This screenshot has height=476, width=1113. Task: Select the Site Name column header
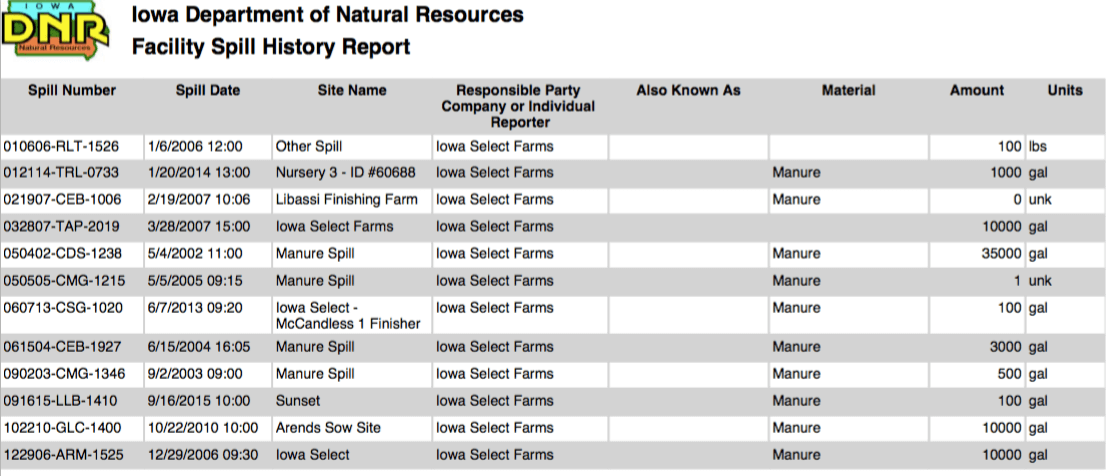point(352,91)
